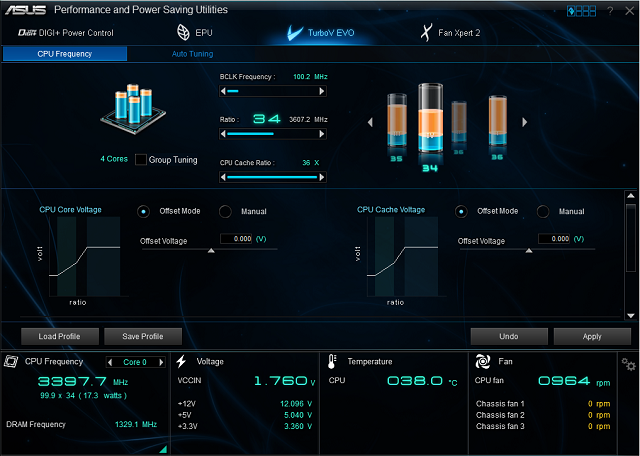Select Manual mode for CPU Core Voltage
This screenshot has width=640, height=456.
[225, 211]
